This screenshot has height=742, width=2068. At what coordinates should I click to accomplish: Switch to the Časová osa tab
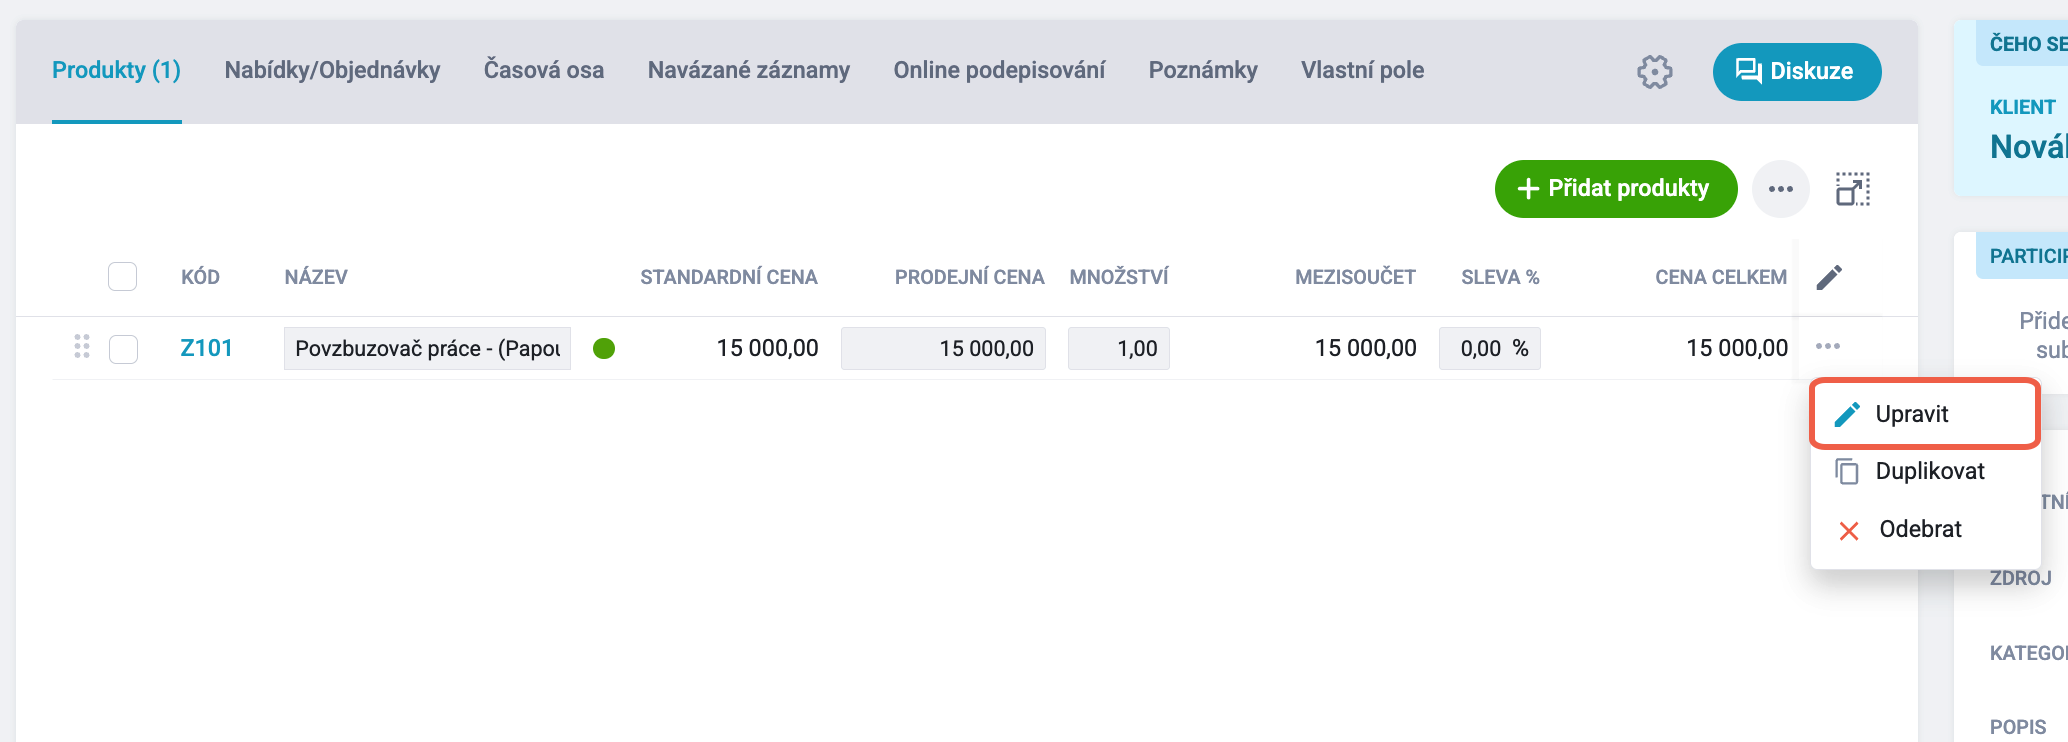coord(544,70)
